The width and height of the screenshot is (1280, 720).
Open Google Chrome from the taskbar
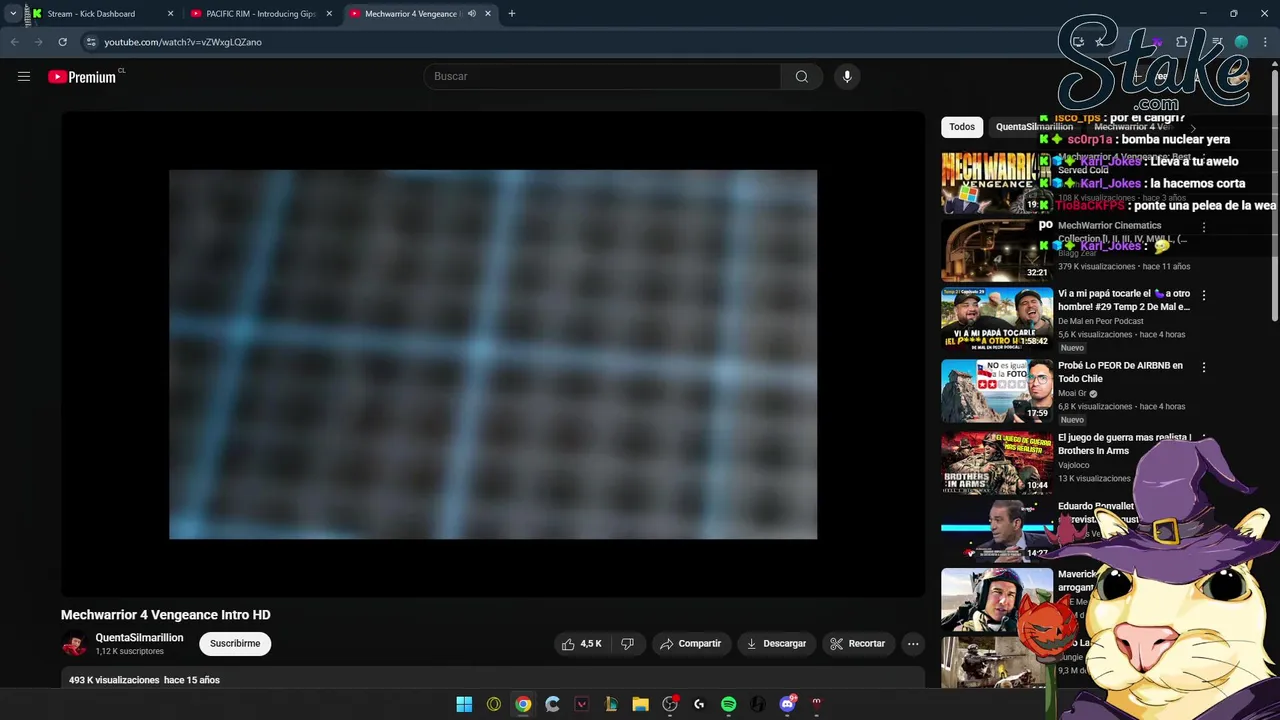click(x=523, y=704)
